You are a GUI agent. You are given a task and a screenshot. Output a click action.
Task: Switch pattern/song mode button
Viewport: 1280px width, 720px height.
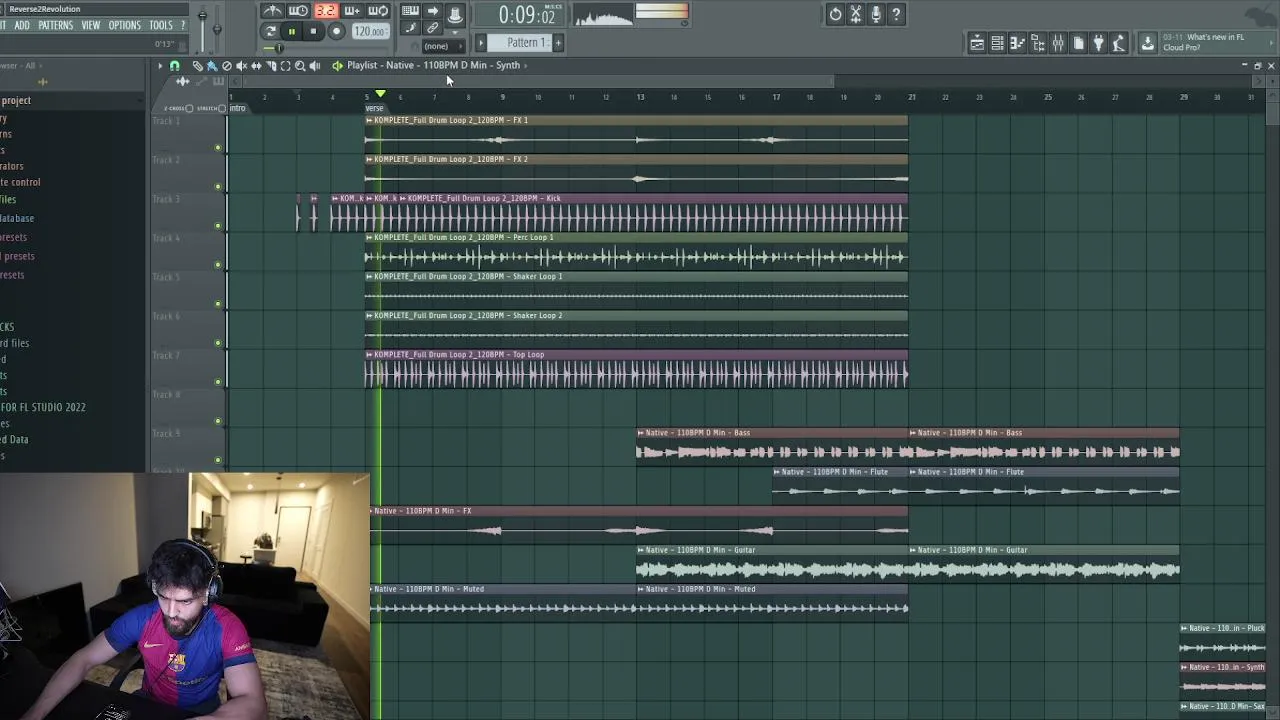[270, 32]
